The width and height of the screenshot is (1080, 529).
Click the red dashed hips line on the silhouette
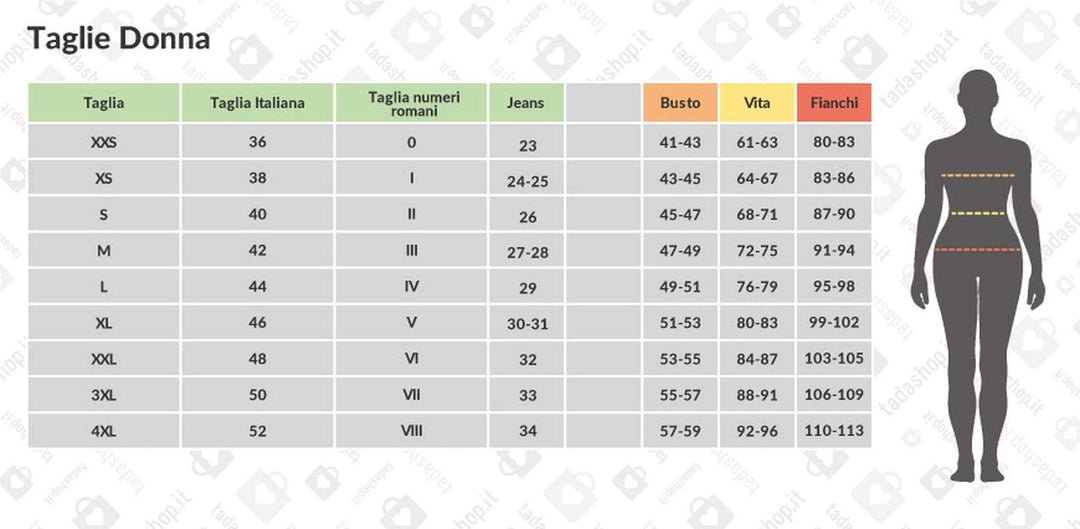pyautogui.click(x=977, y=249)
